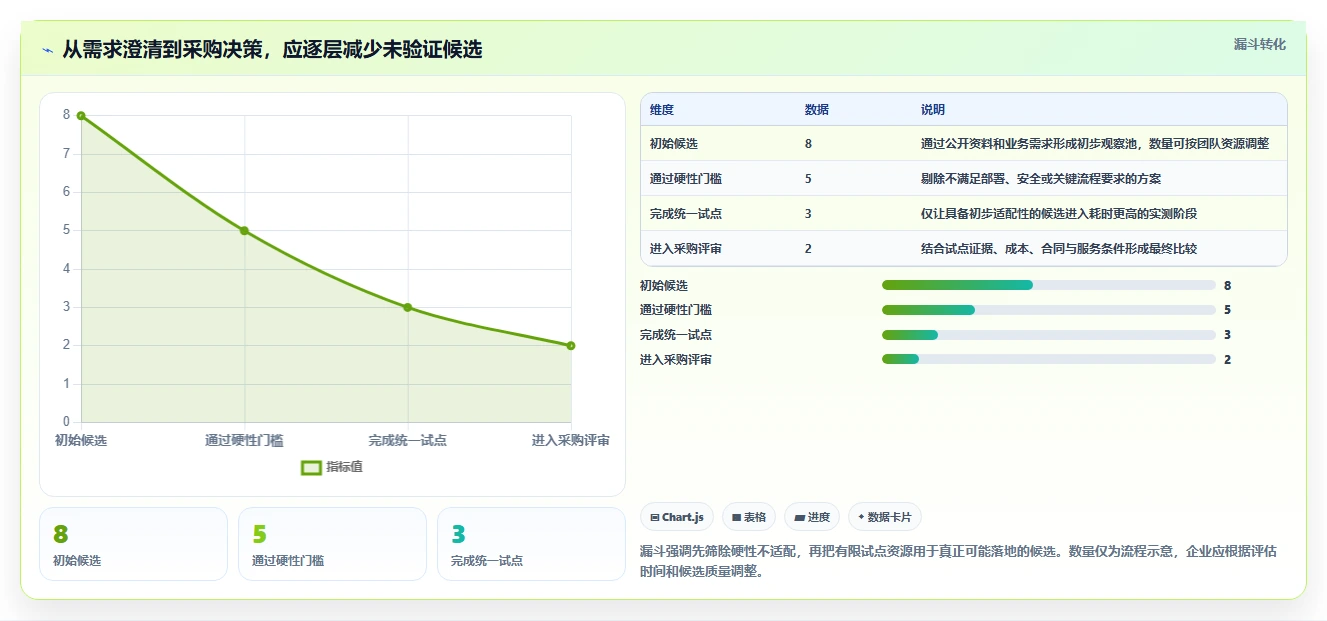Viewport: 1327px width, 621px height.
Task: Open the 初始候选 data card showing 8
Action: point(133,544)
